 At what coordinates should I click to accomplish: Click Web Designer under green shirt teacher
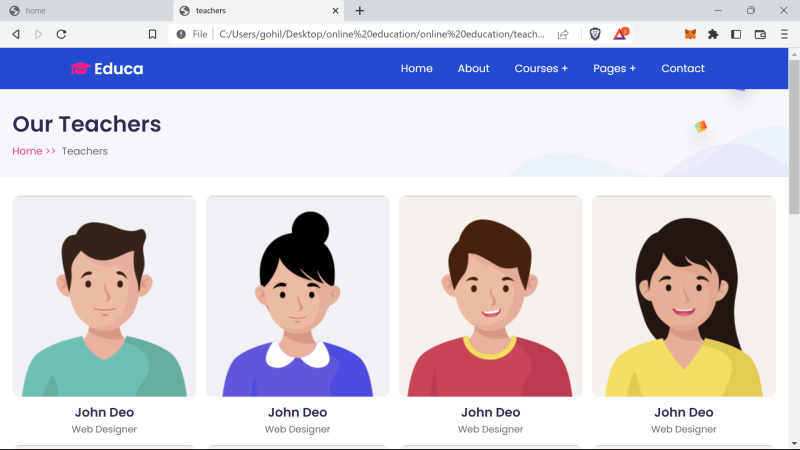coord(104,430)
